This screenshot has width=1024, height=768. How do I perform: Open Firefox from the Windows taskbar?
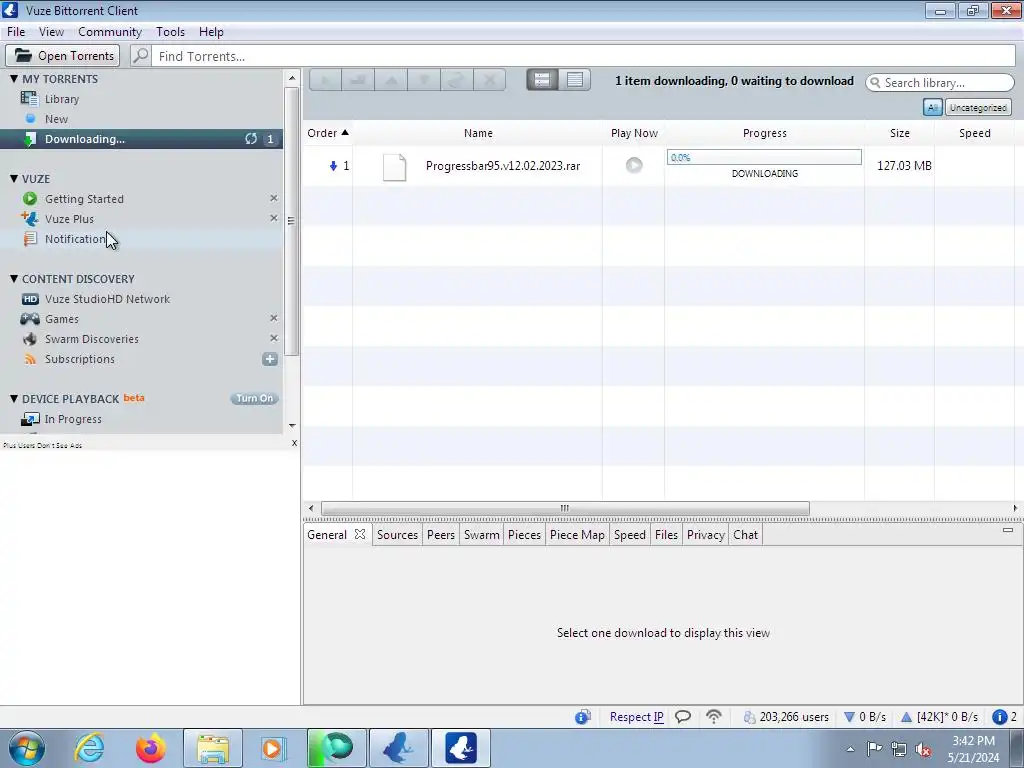(150, 748)
